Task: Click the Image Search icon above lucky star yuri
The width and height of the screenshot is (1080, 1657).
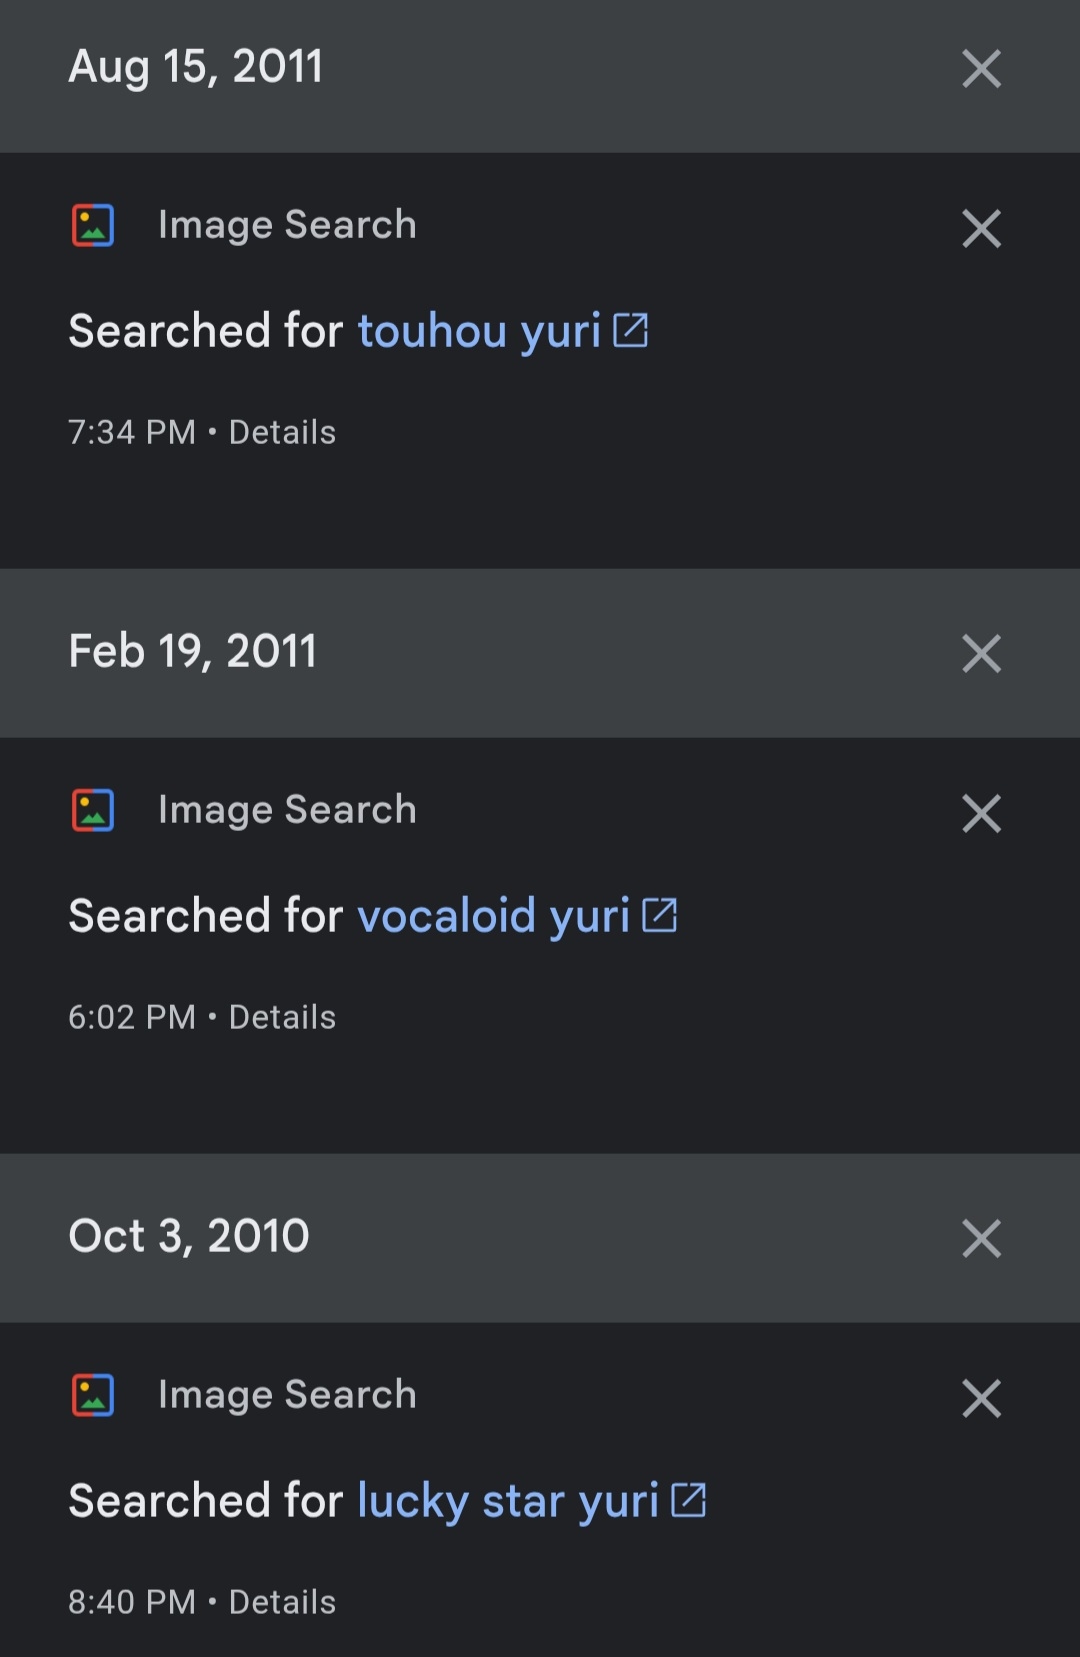Action: (x=93, y=1395)
